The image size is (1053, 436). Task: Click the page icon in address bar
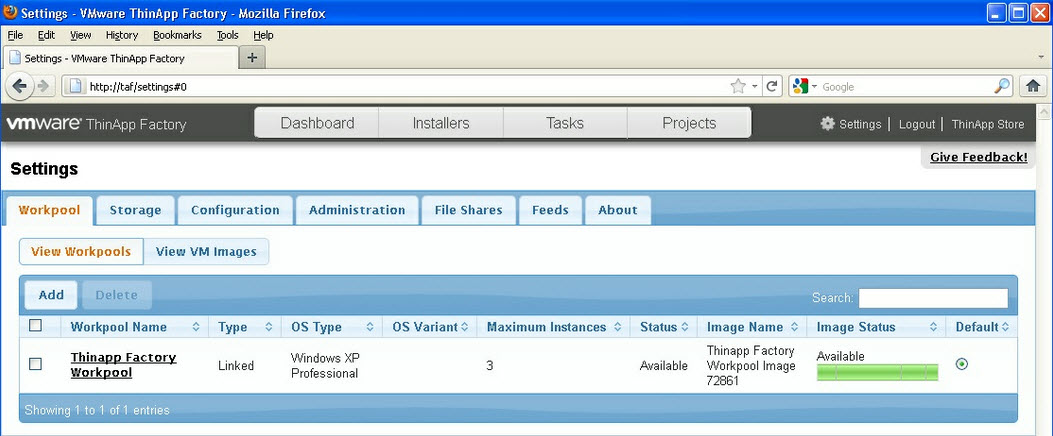point(77,86)
